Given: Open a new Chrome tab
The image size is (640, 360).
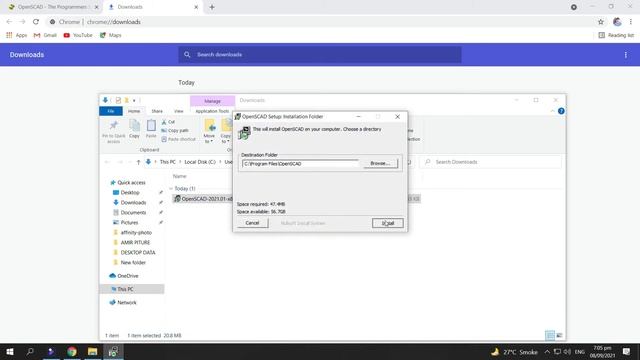Looking at the screenshot, I should pos(212,7).
